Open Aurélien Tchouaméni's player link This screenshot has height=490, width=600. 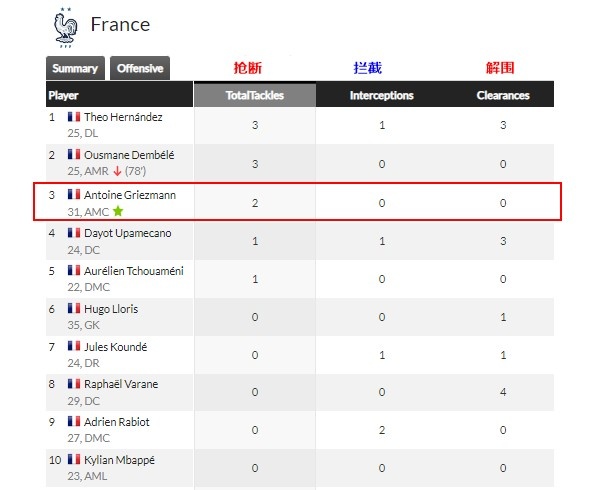coord(134,271)
